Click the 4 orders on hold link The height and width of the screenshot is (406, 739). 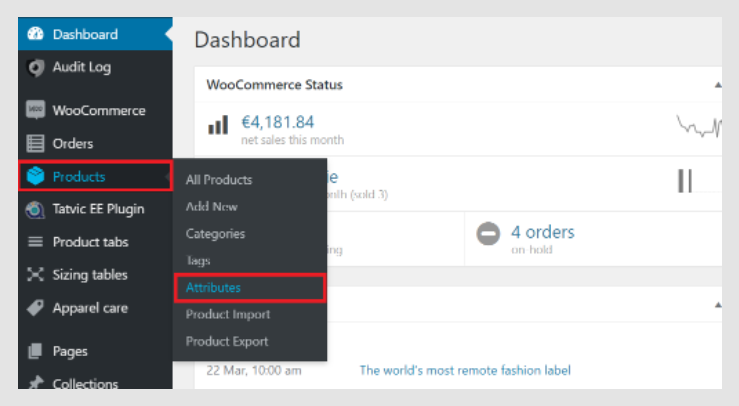coord(542,232)
